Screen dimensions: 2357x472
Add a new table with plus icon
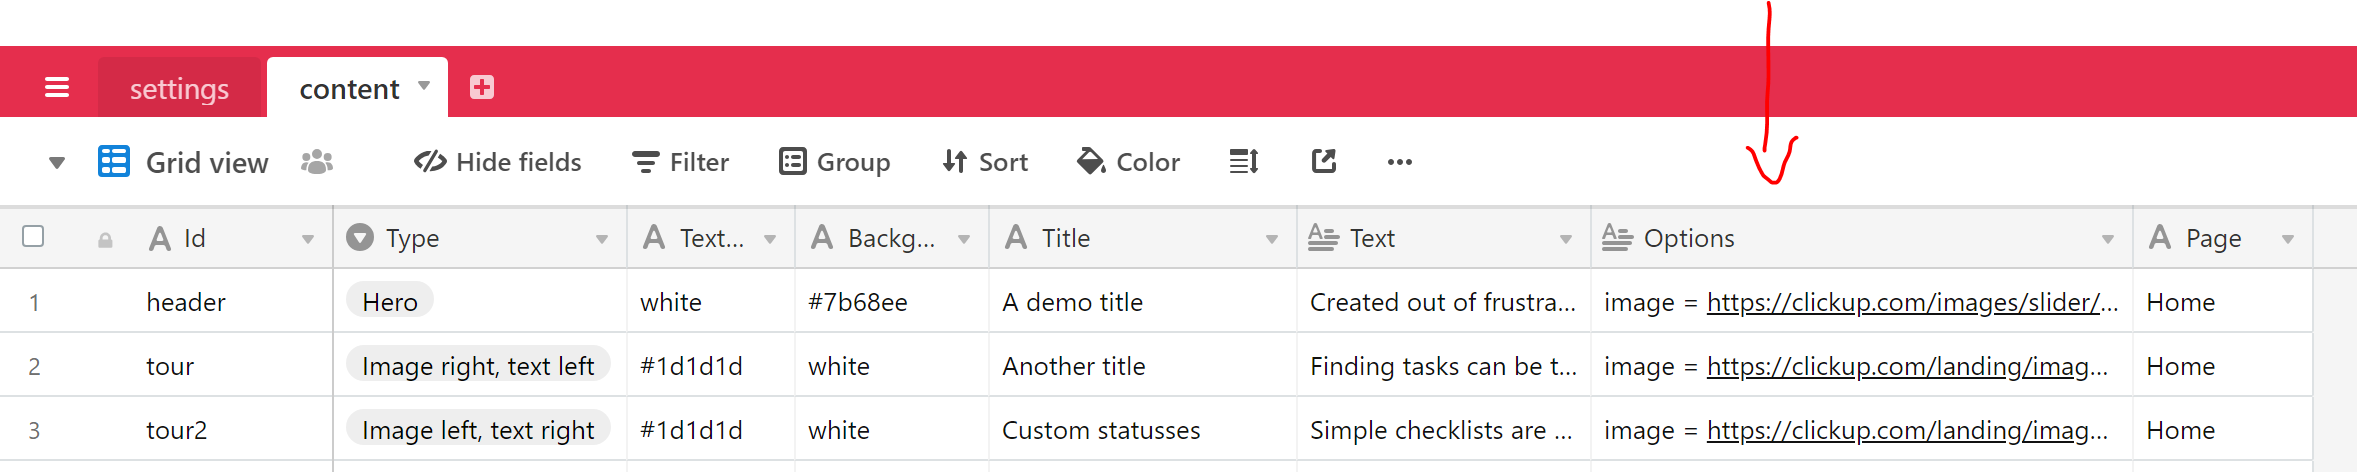click(x=482, y=88)
